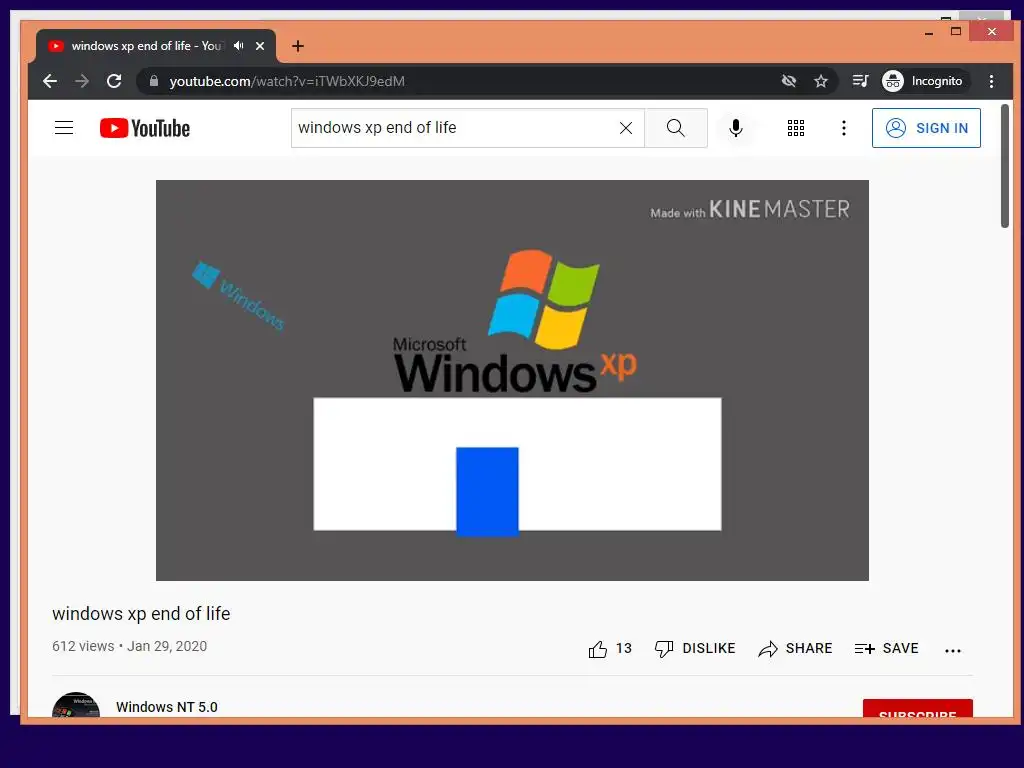Maximize the Chrome window
1024x768 pixels.
coord(956,31)
